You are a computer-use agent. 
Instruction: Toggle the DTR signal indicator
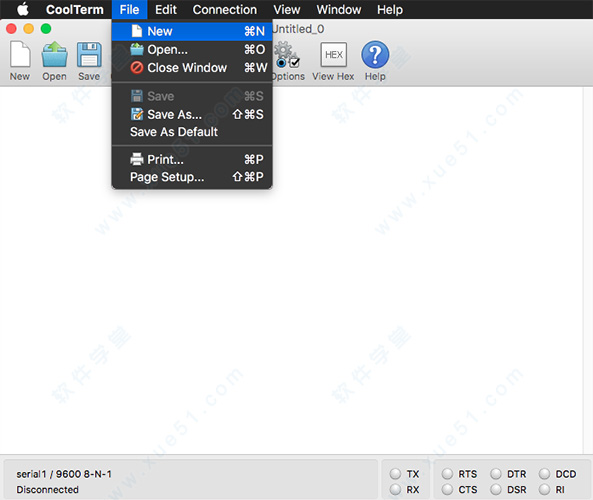click(496, 474)
